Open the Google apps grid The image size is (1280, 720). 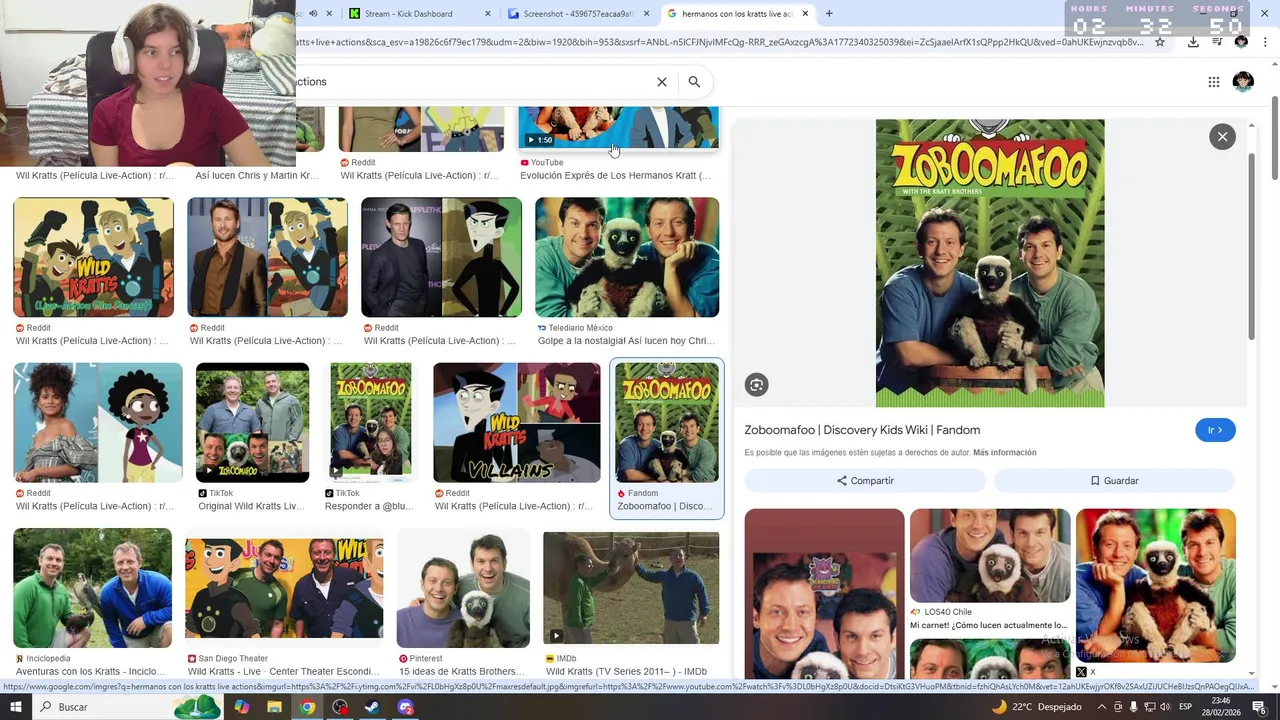(x=1213, y=82)
